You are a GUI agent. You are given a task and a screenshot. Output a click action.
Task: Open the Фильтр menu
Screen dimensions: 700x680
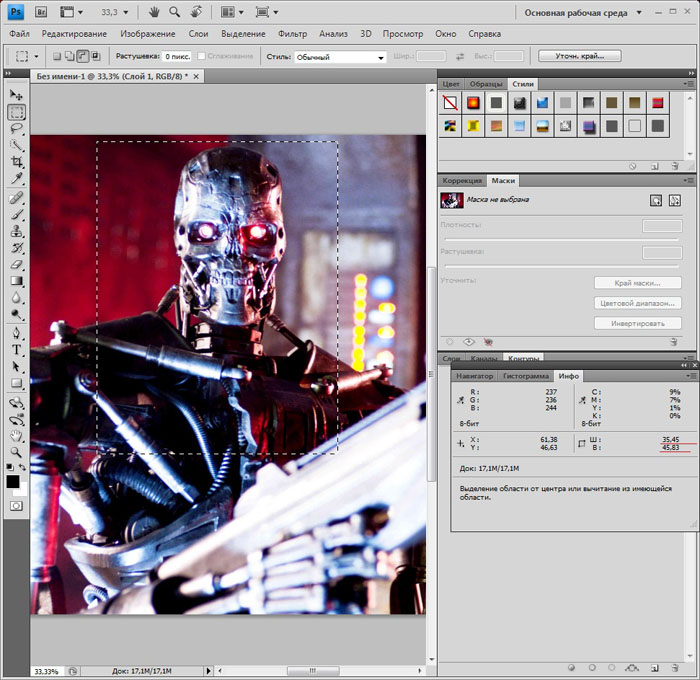point(292,34)
